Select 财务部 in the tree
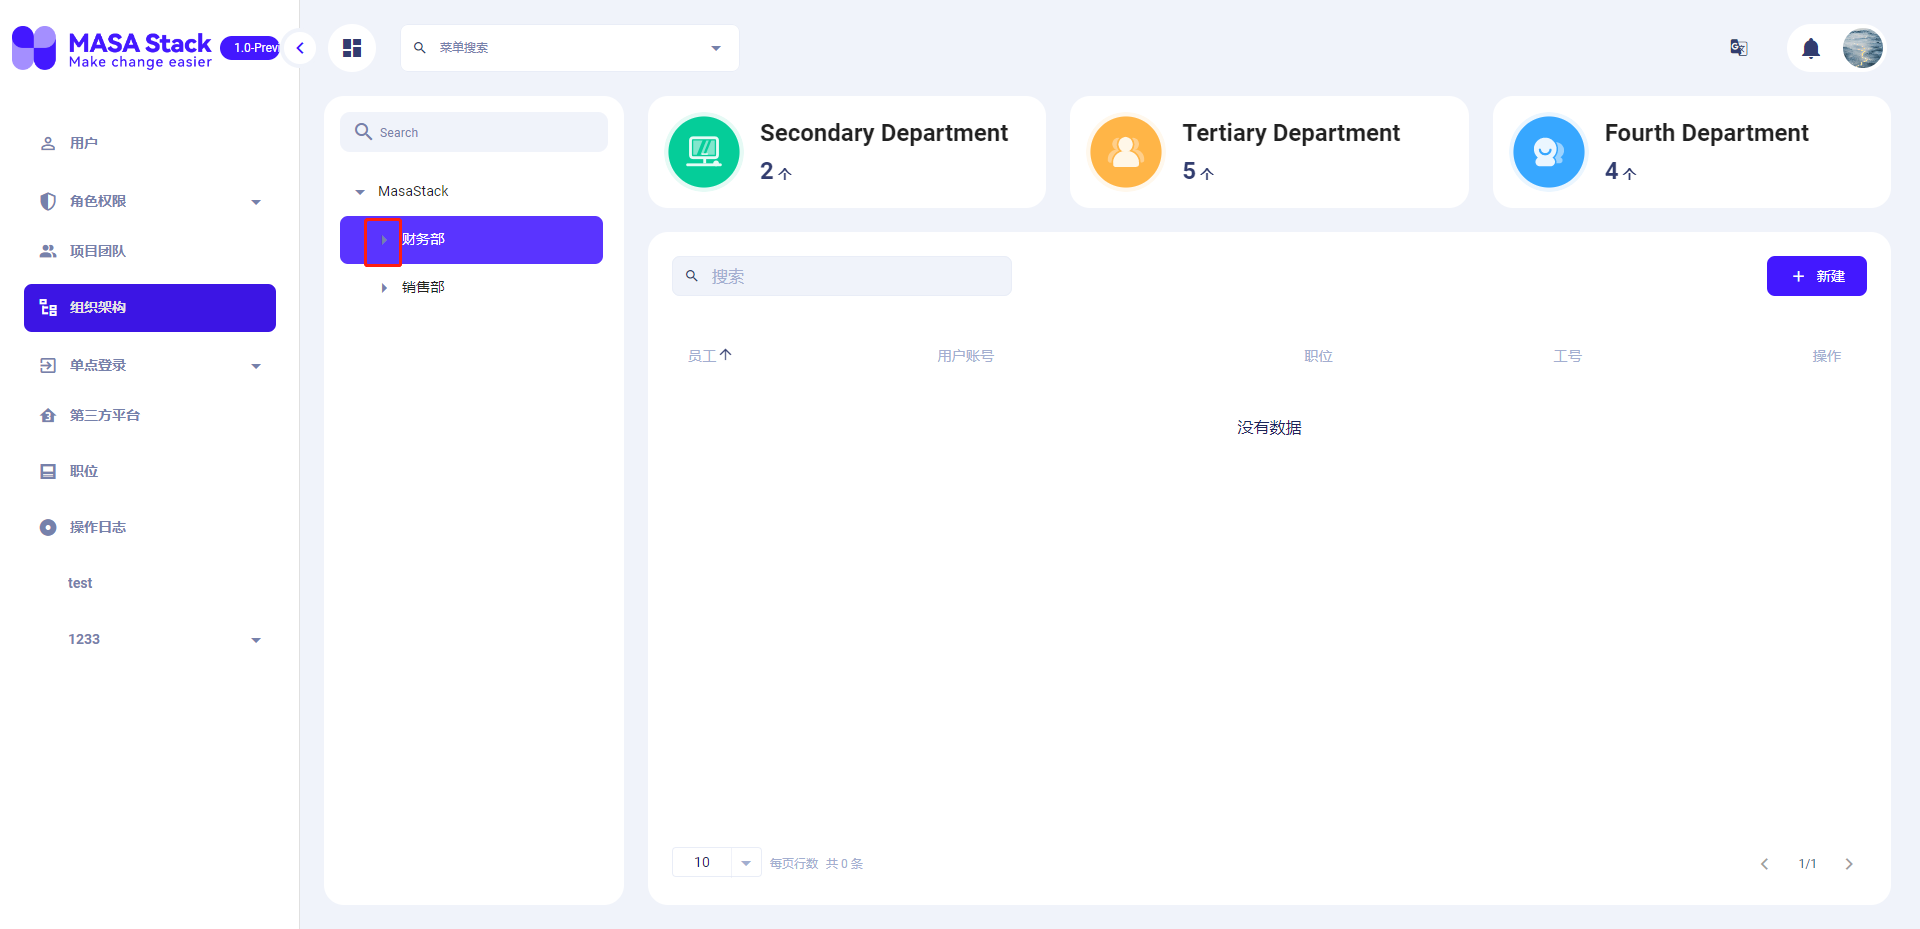The image size is (1920, 929). point(423,239)
